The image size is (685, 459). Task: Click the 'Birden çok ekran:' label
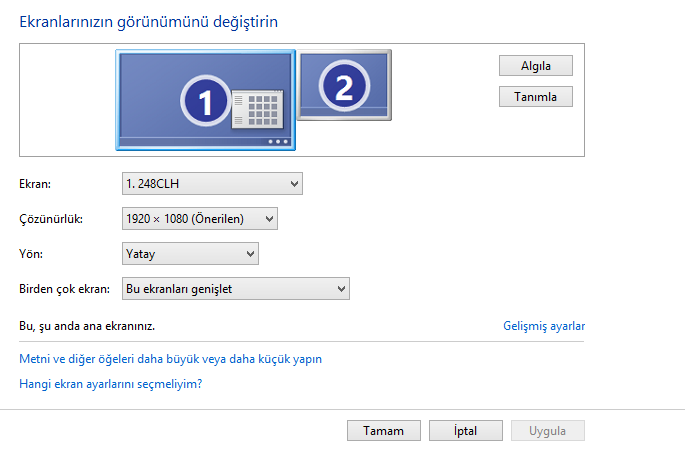coord(64,289)
